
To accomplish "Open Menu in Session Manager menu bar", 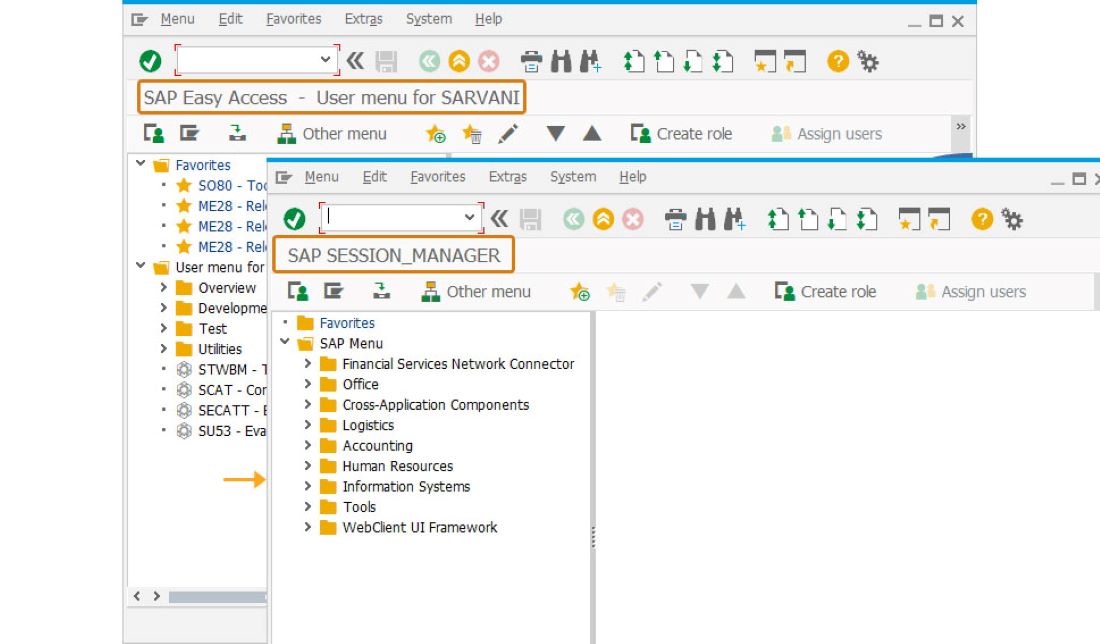I will pos(321,177).
